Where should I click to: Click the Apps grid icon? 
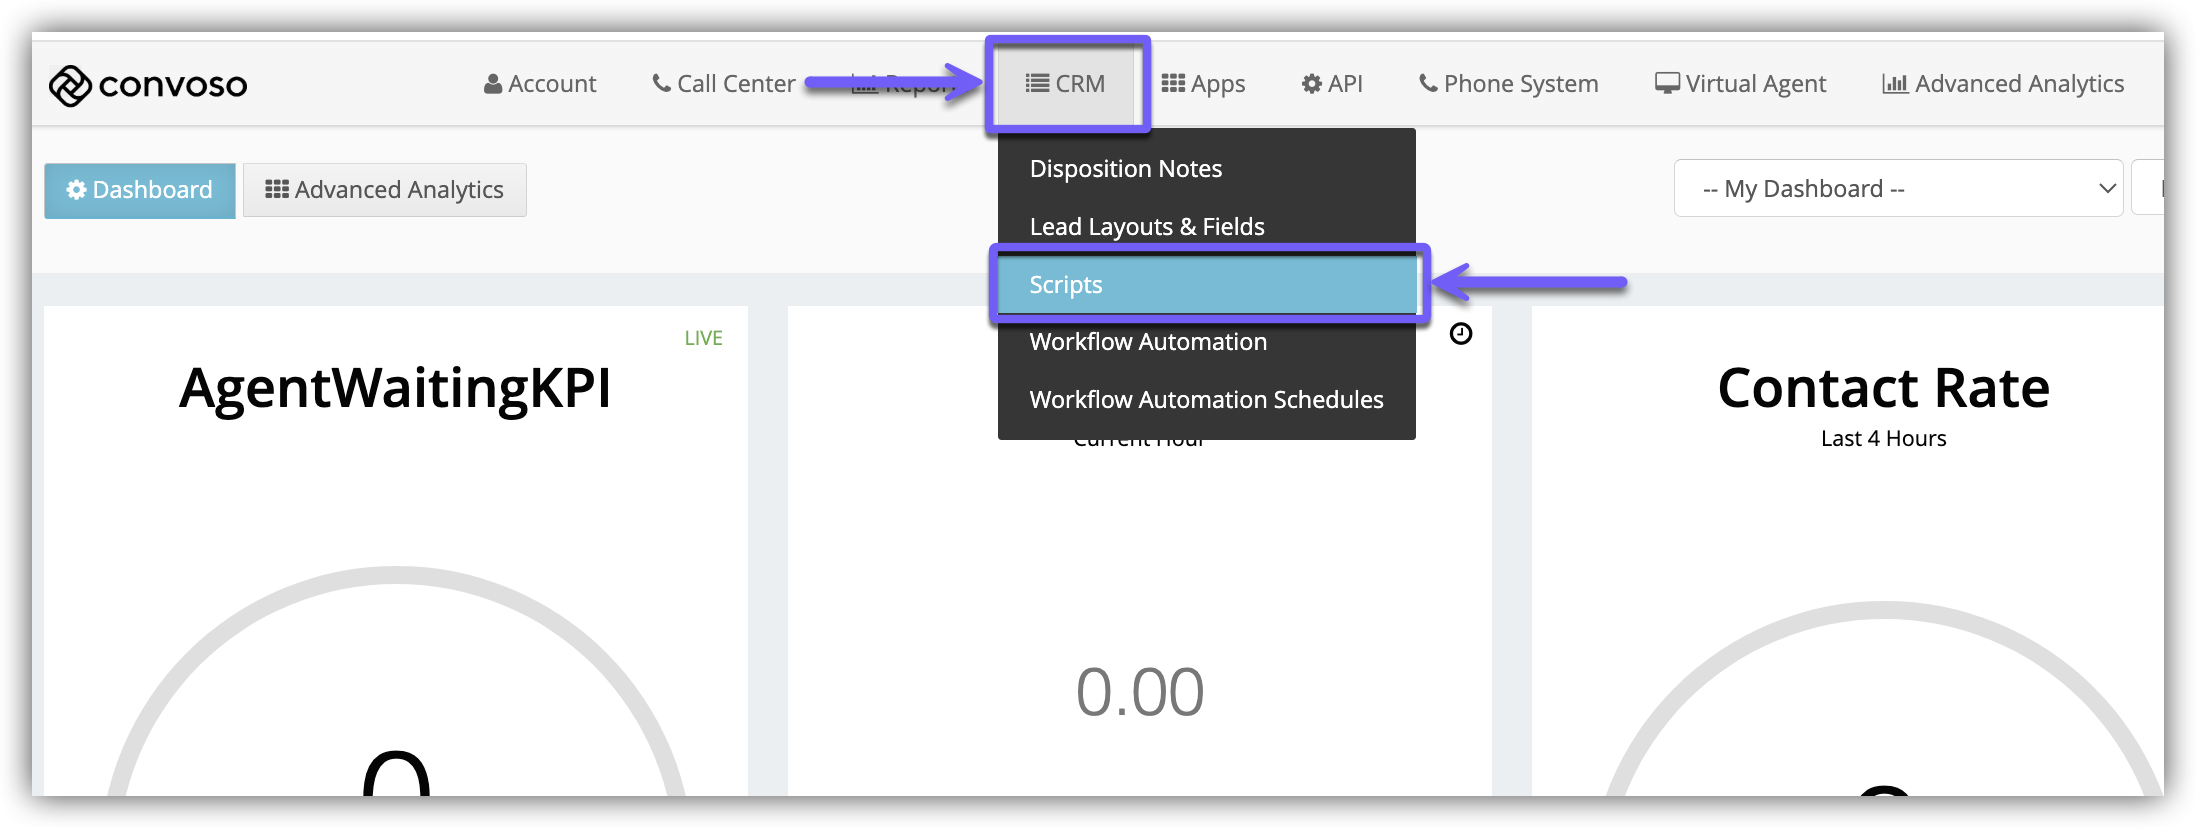[x=1173, y=84]
